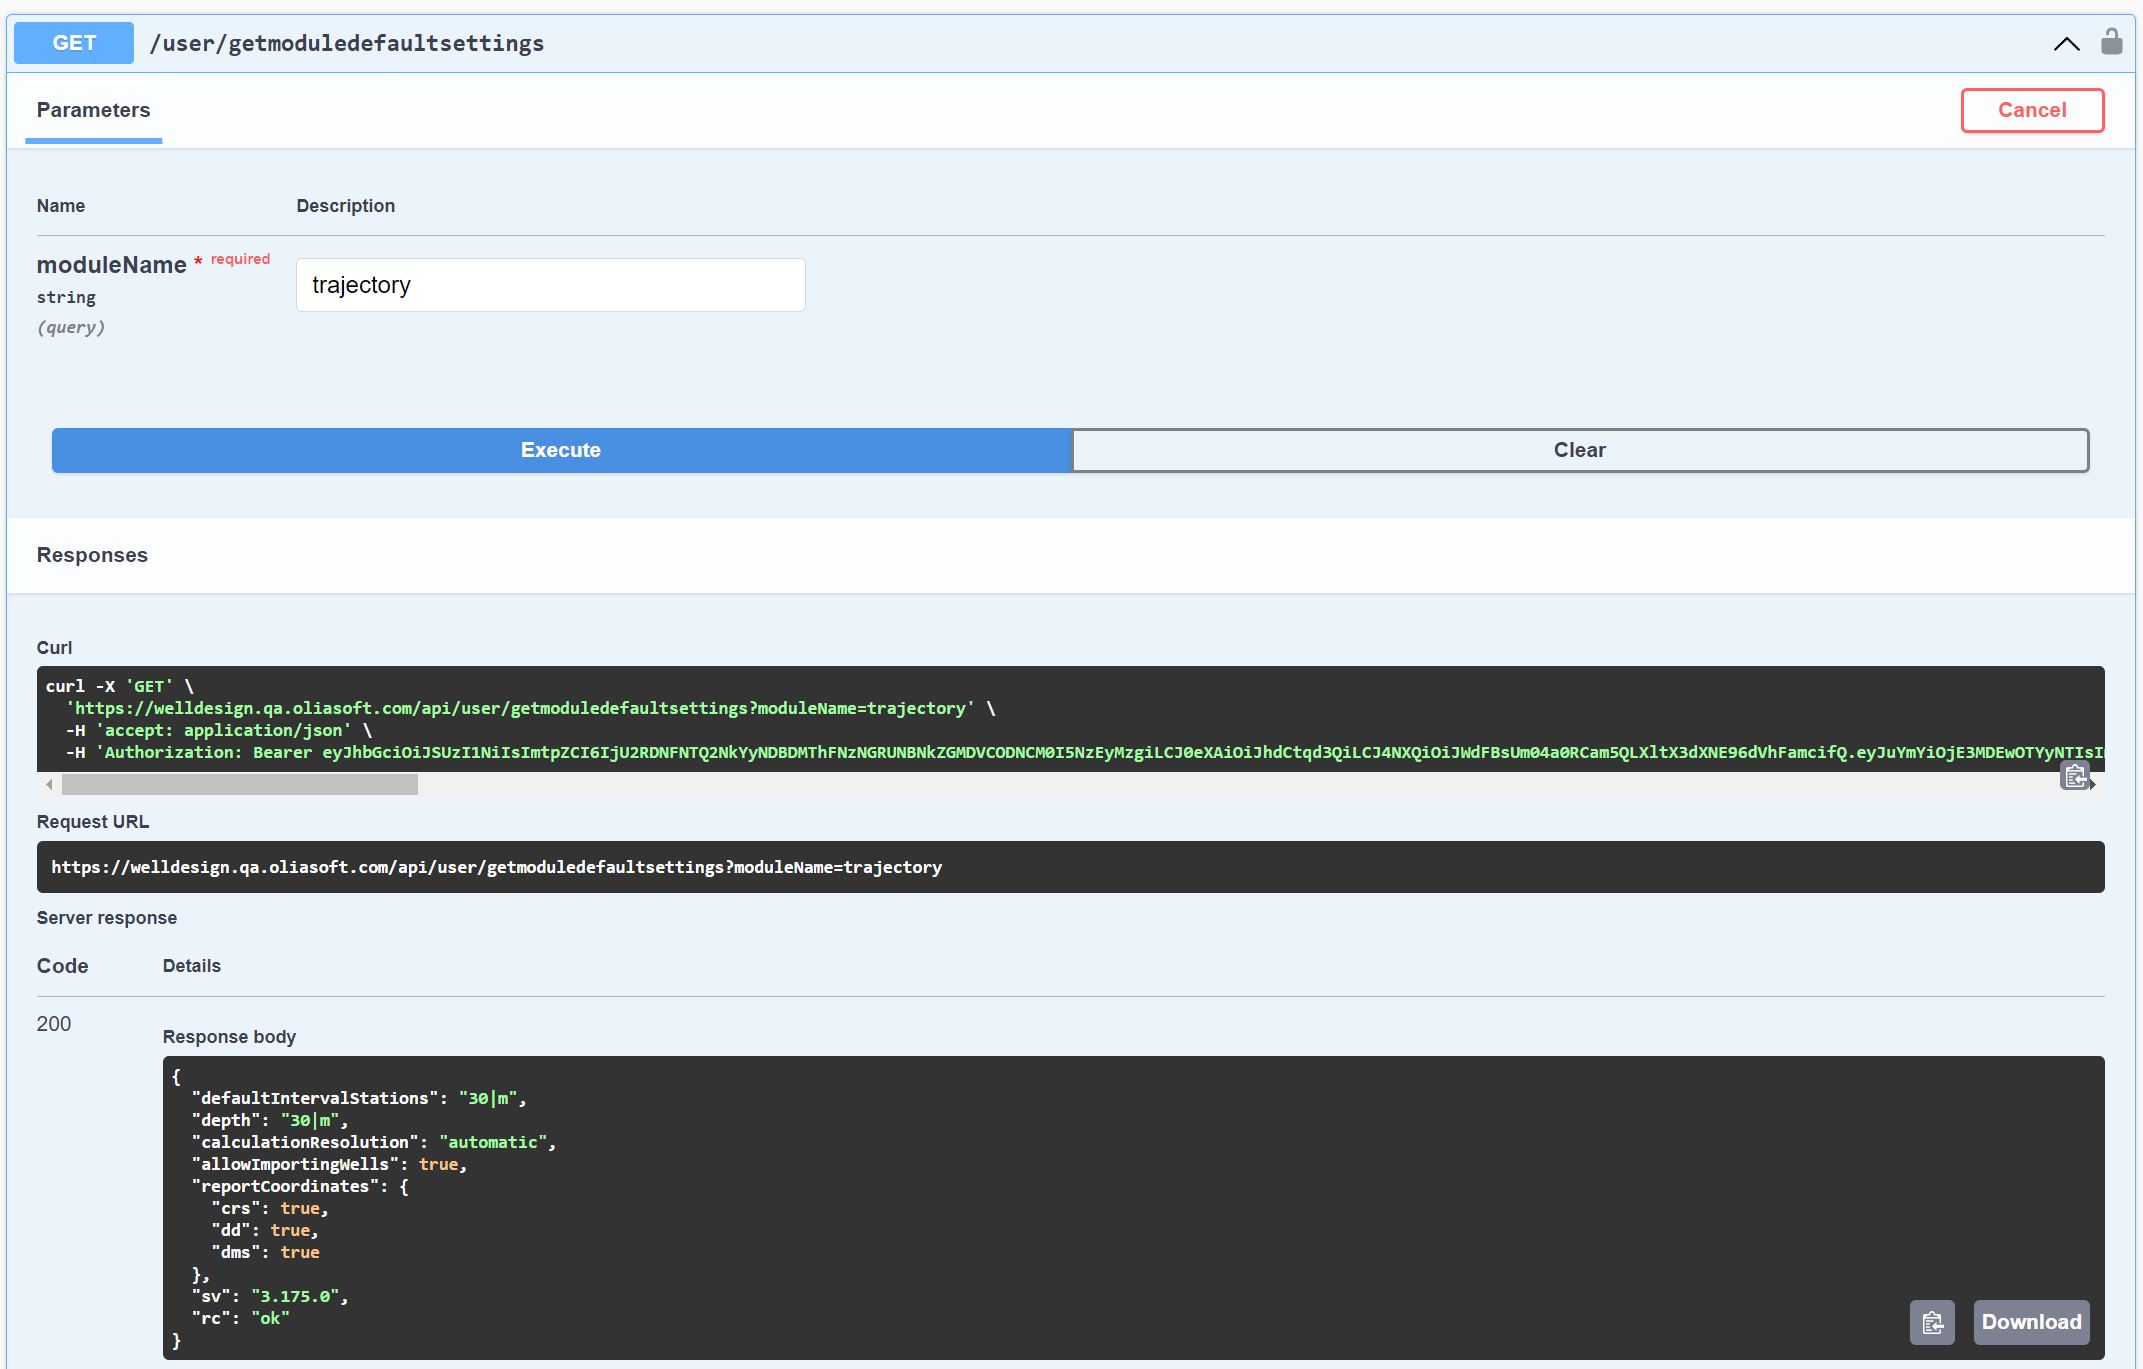Click the moduleName input containing trajectory
This screenshot has width=2143, height=1369.
550,285
